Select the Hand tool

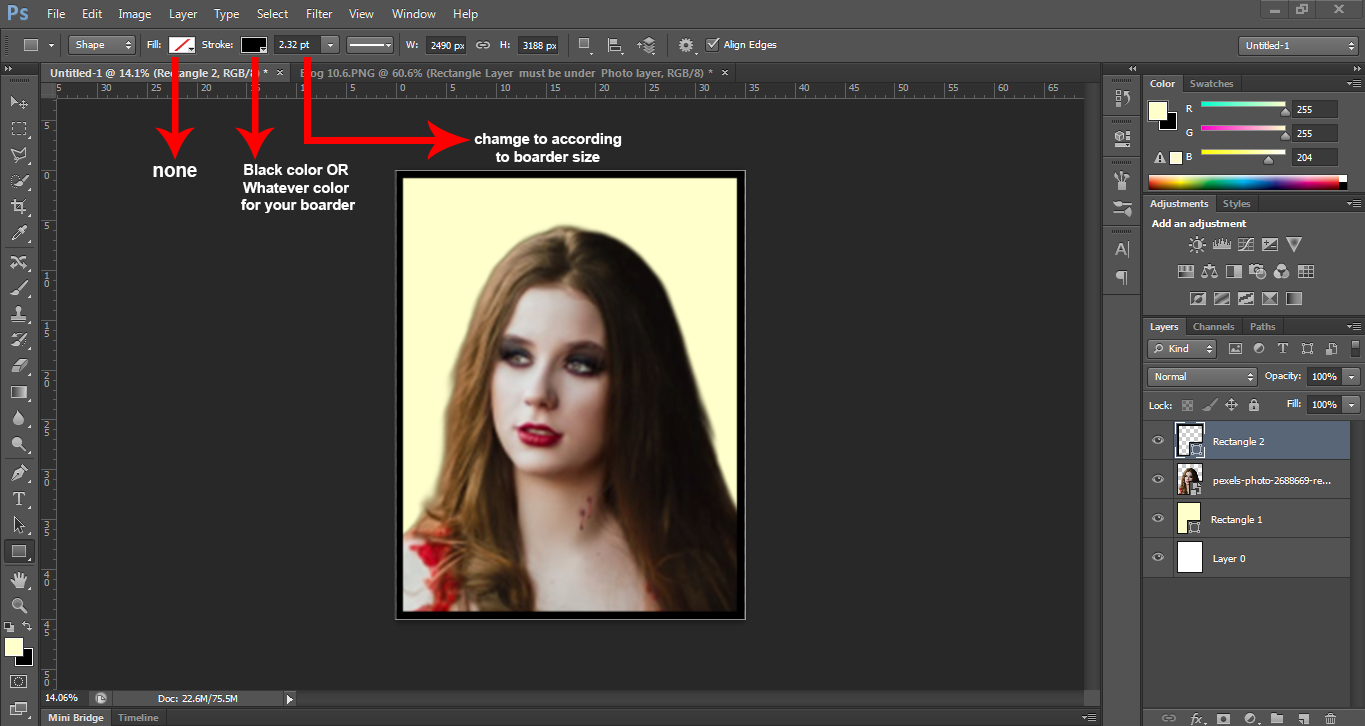pos(18,580)
